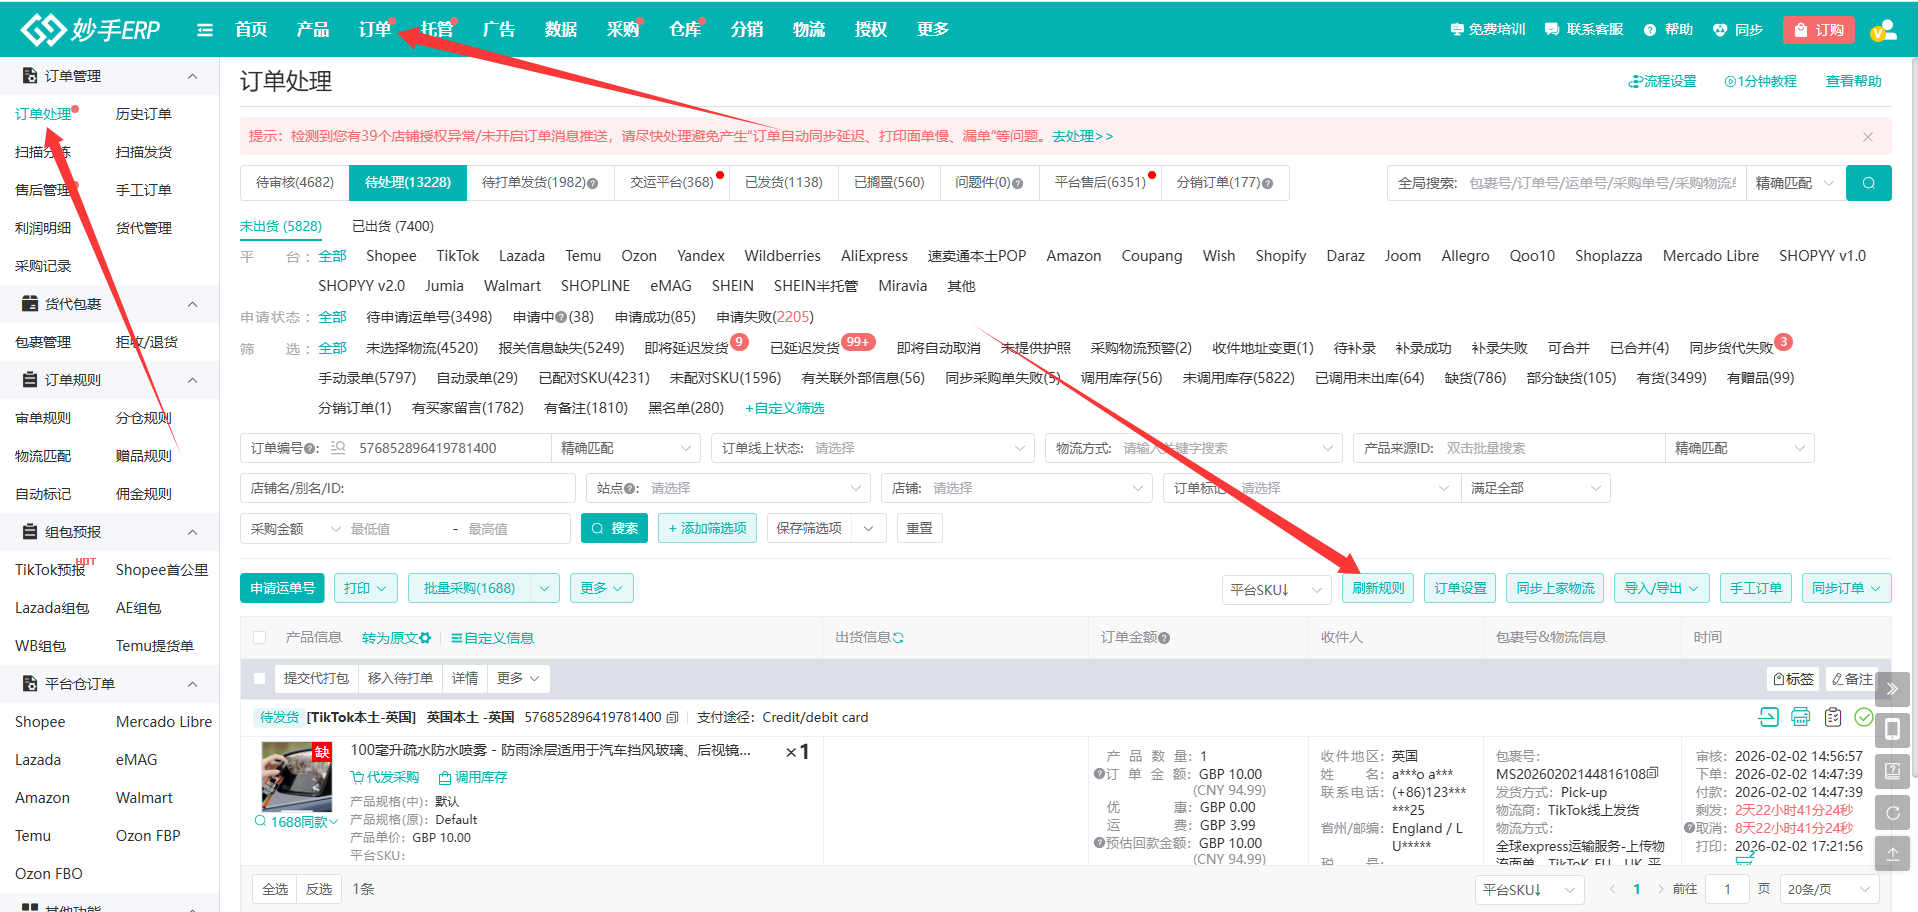
Task: Click the clipboard checklist icon on the order
Action: click(x=1832, y=716)
